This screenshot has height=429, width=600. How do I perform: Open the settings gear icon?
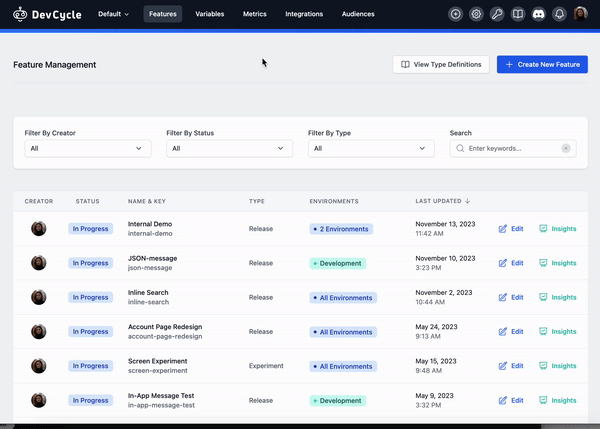[476, 14]
